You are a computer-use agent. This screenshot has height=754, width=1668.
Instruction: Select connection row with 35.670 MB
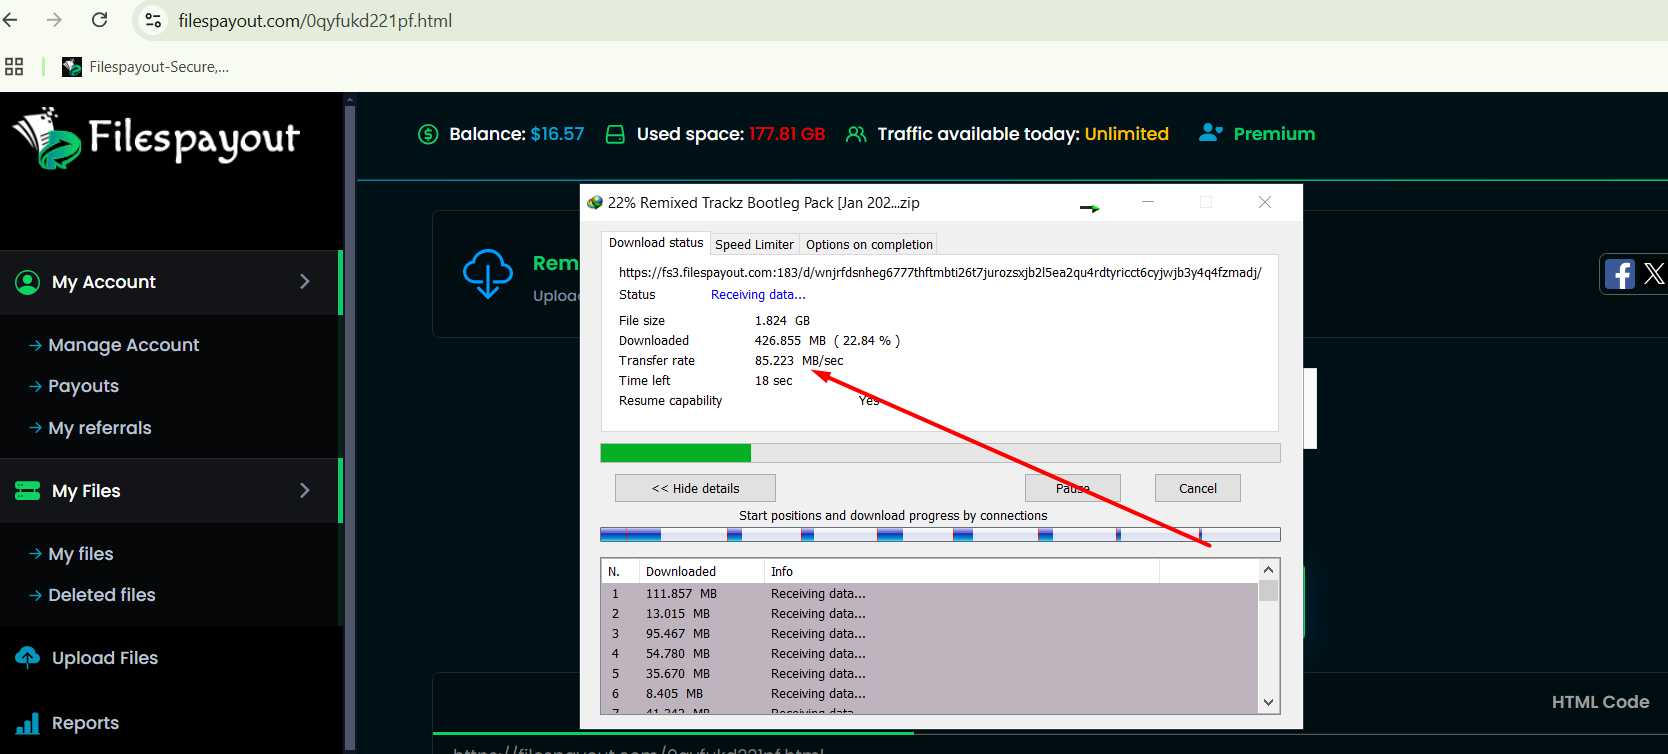point(930,674)
